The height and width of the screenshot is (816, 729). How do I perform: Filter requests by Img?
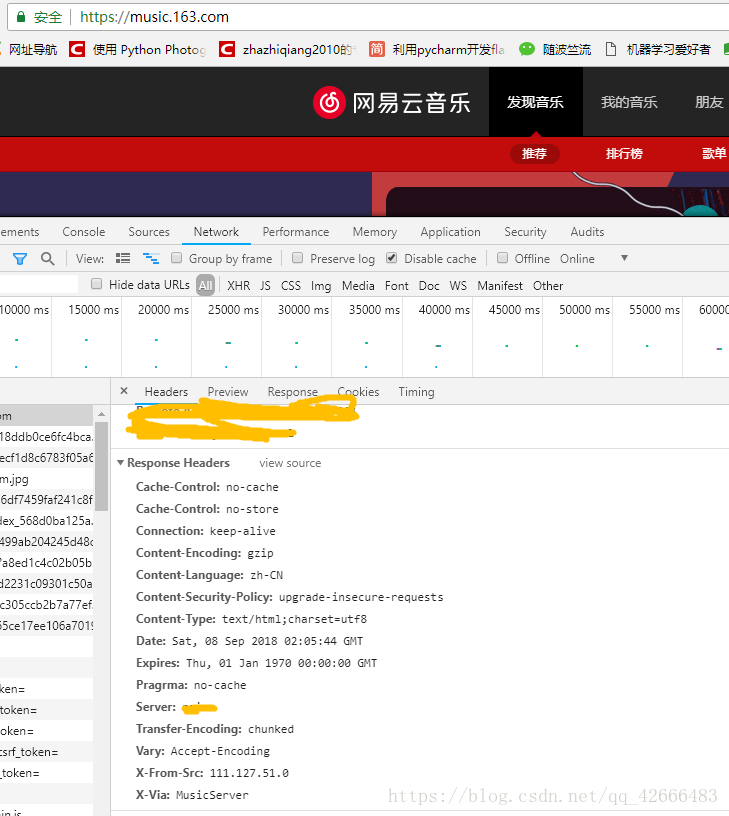(321, 286)
